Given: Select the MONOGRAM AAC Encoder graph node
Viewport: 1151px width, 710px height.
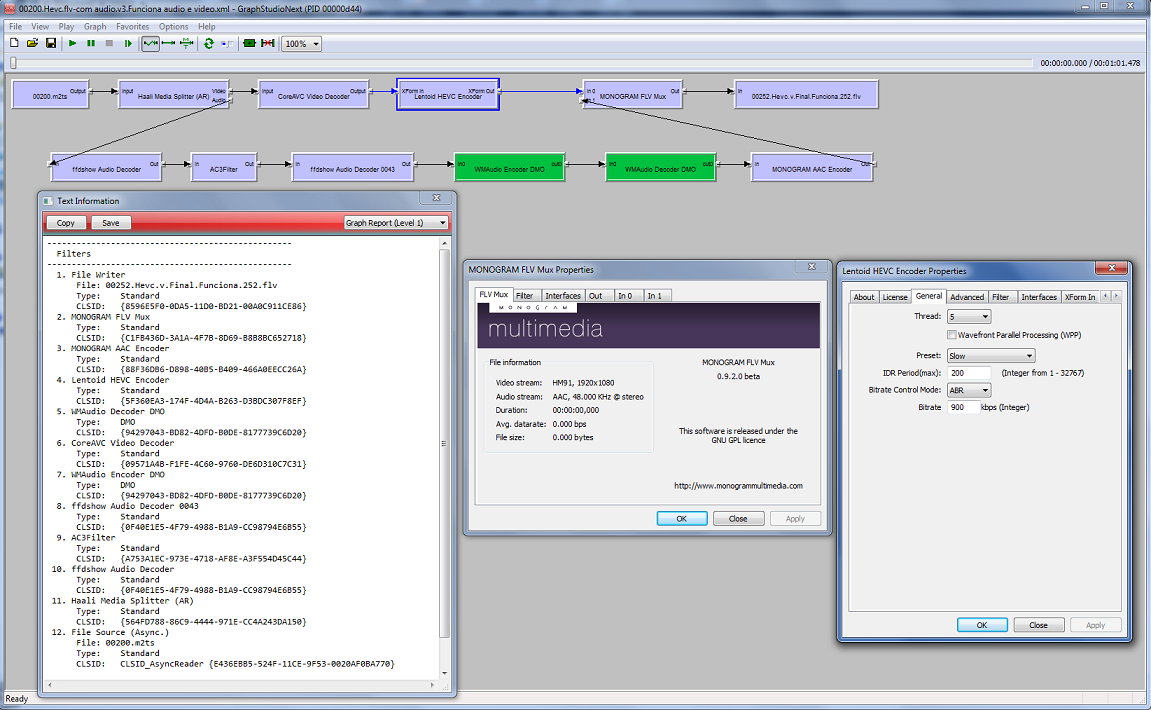Looking at the screenshot, I should point(812,168).
